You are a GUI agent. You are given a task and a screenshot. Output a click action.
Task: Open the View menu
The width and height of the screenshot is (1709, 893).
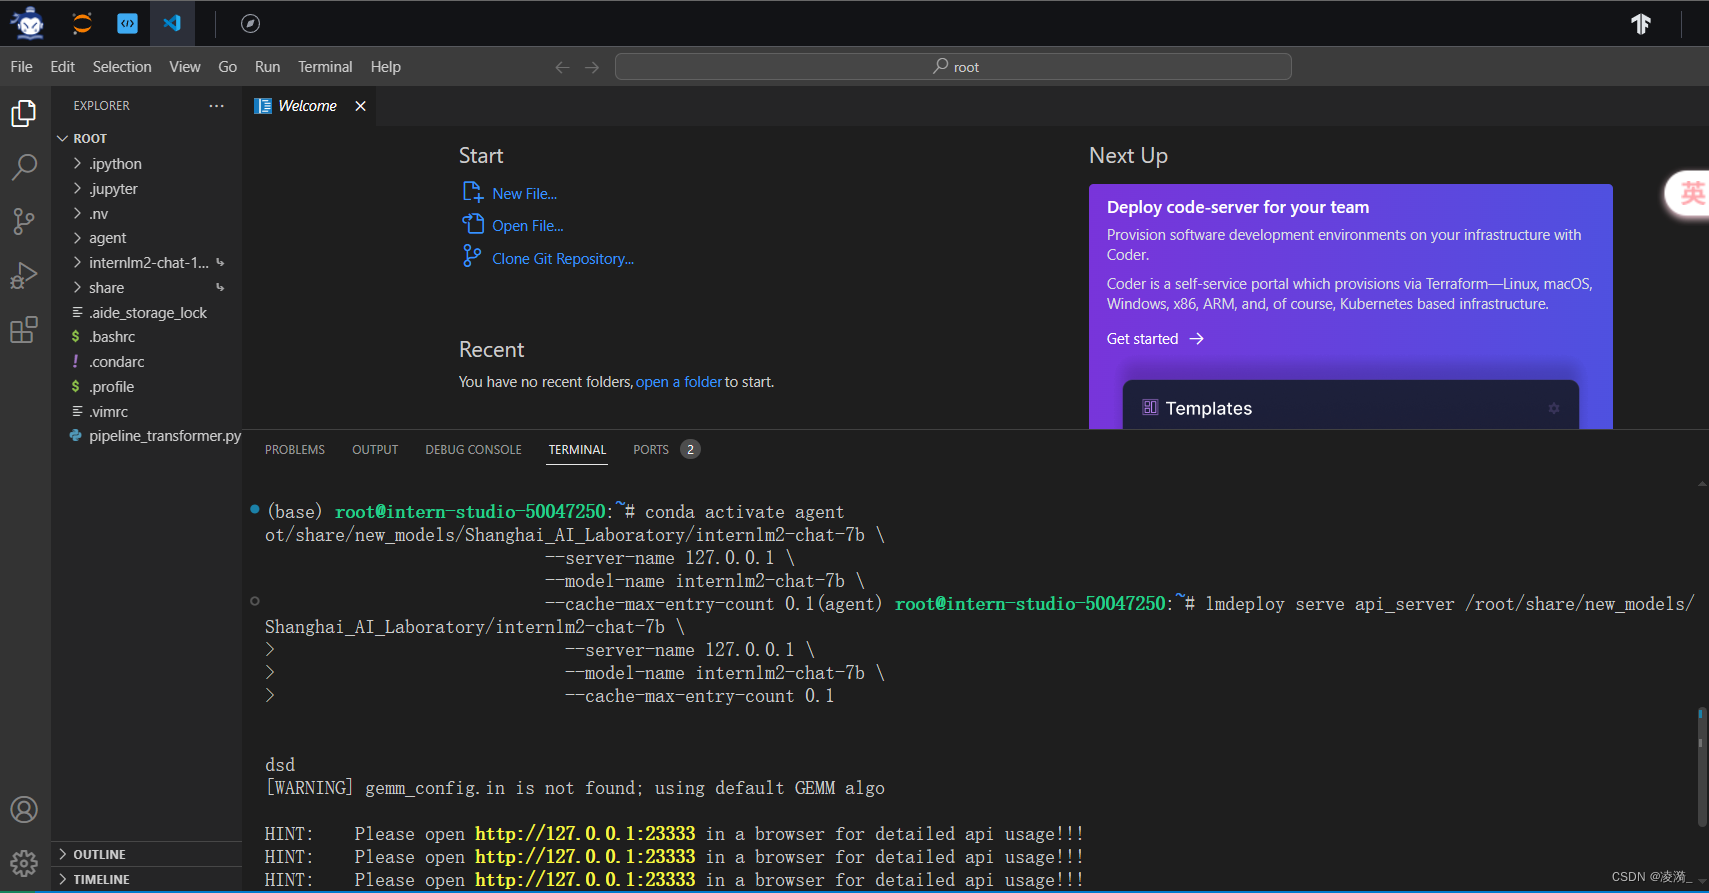coord(185,67)
